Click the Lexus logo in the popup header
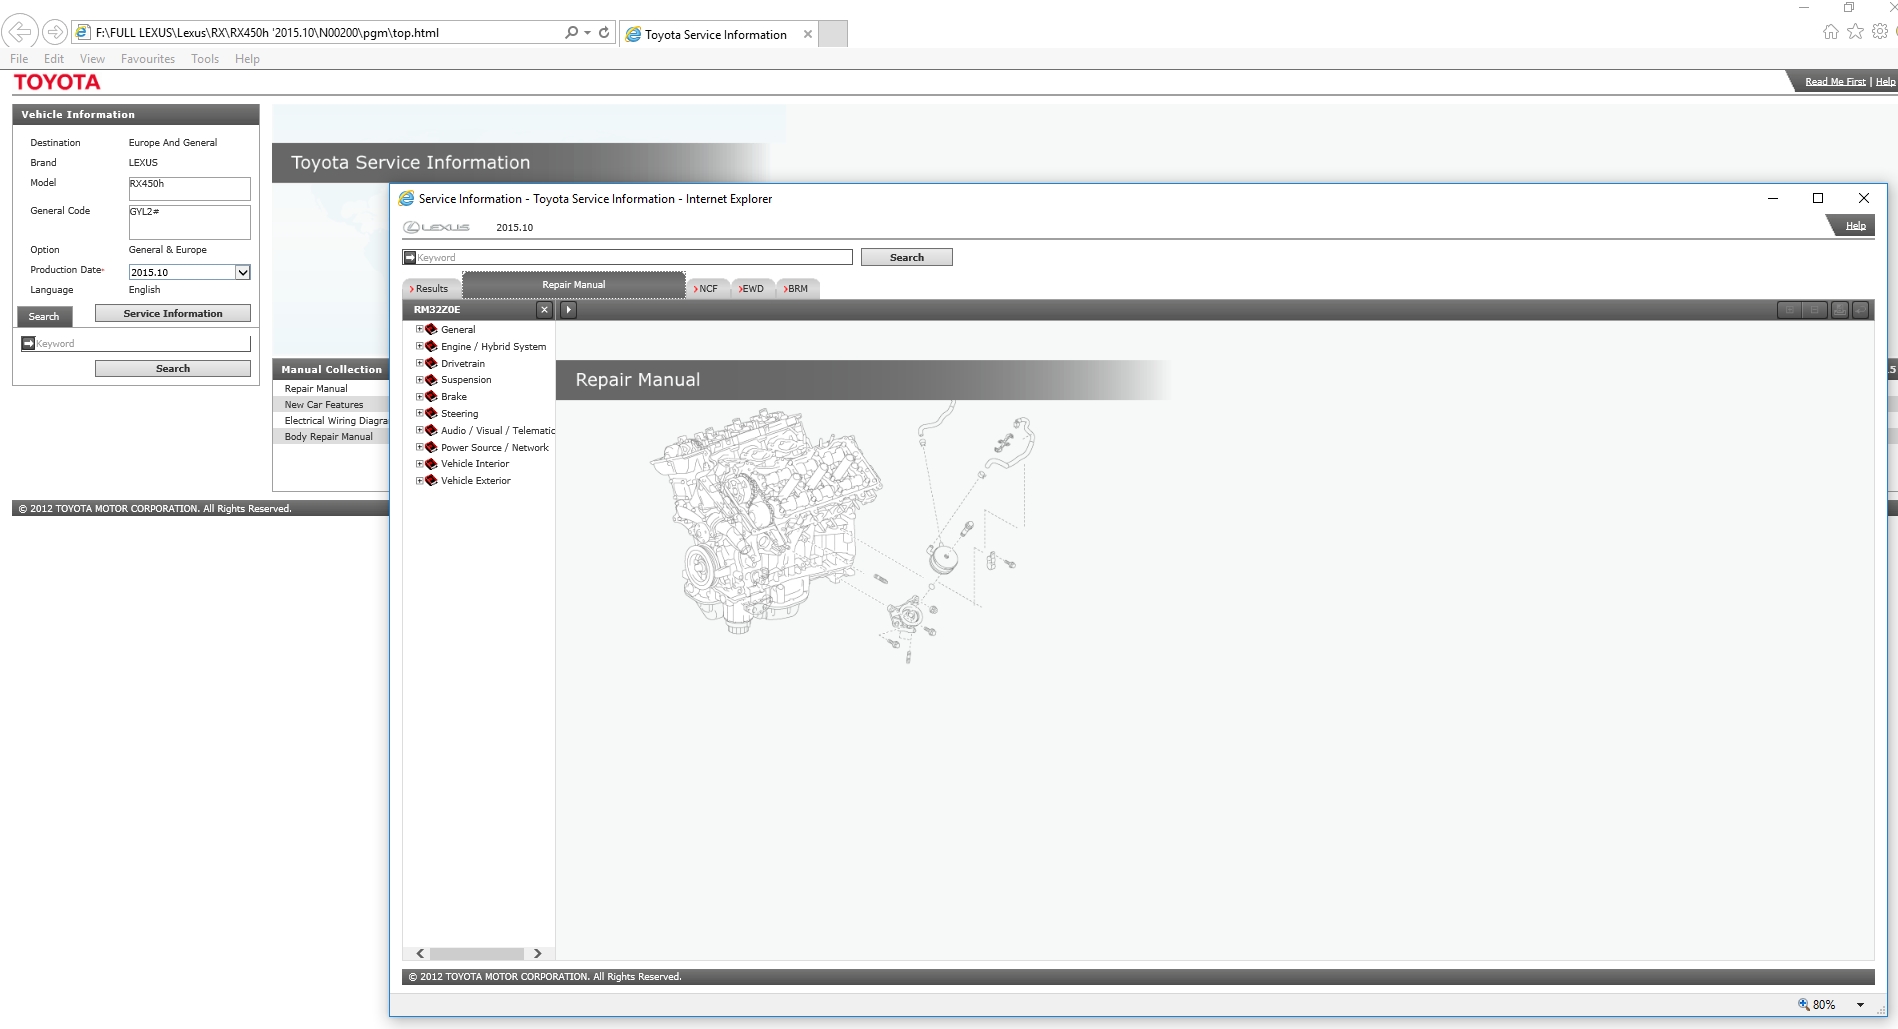The width and height of the screenshot is (1898, 1029). pyautogui.click(x=436, y=227)
